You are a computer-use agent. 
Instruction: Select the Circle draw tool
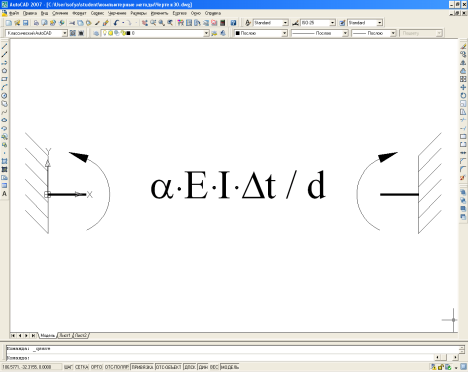[4, 95]
